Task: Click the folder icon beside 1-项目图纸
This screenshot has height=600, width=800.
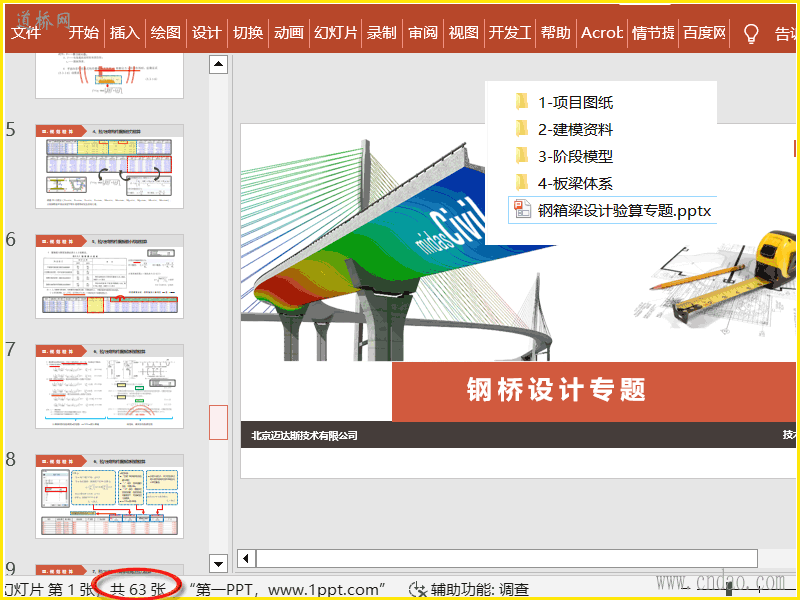Action: coord(521,102)
